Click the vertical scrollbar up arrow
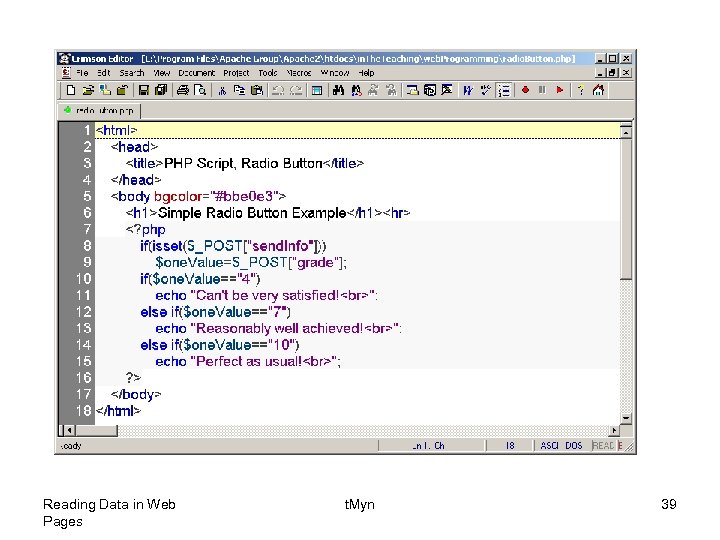 click(626, 132)
